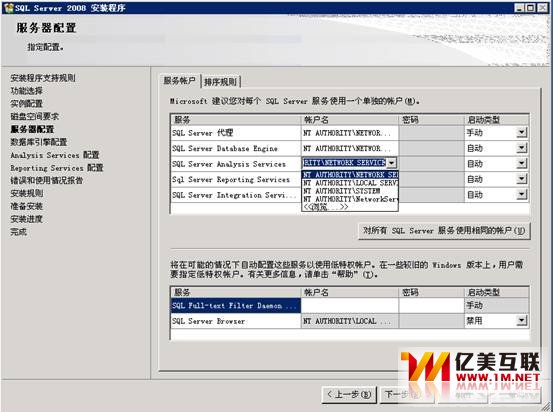Image resolution: width=553 pixels, height=412 pixels.
Task: Click 错误和使用情况报告 step in sidebar
Action: pos(46,180)
